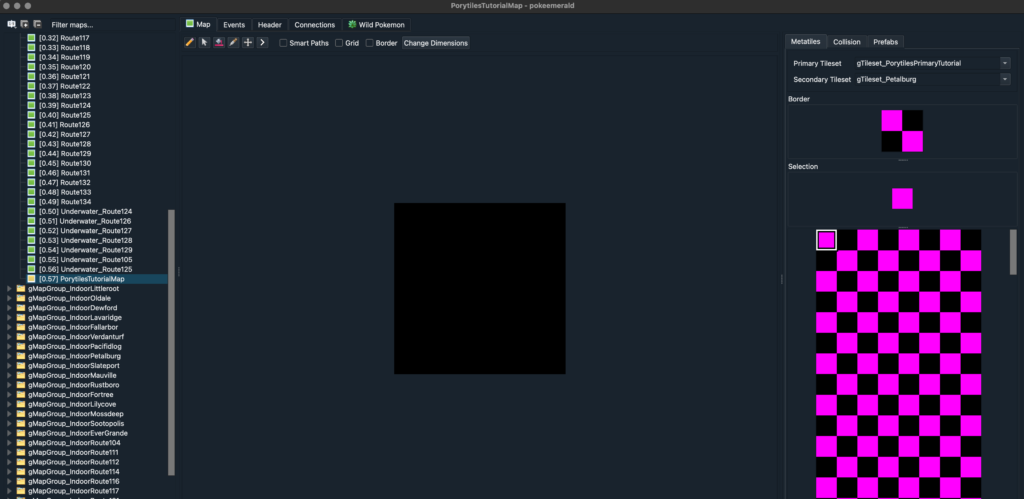Click the folder icon for gMapGroup_IndoorRoute116

pos(20,481)
